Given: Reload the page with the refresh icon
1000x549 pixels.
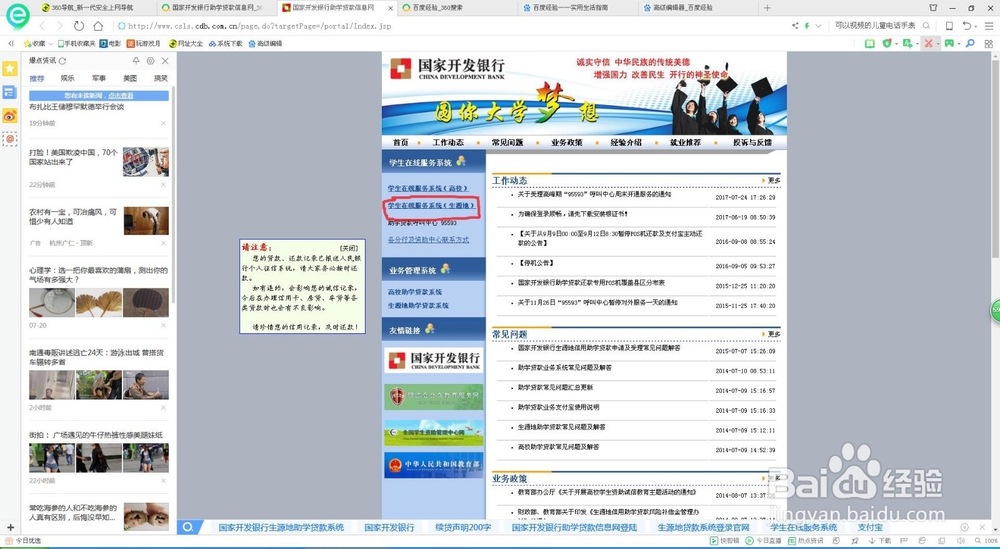Looking at the screenshot, I should point(78,26).
